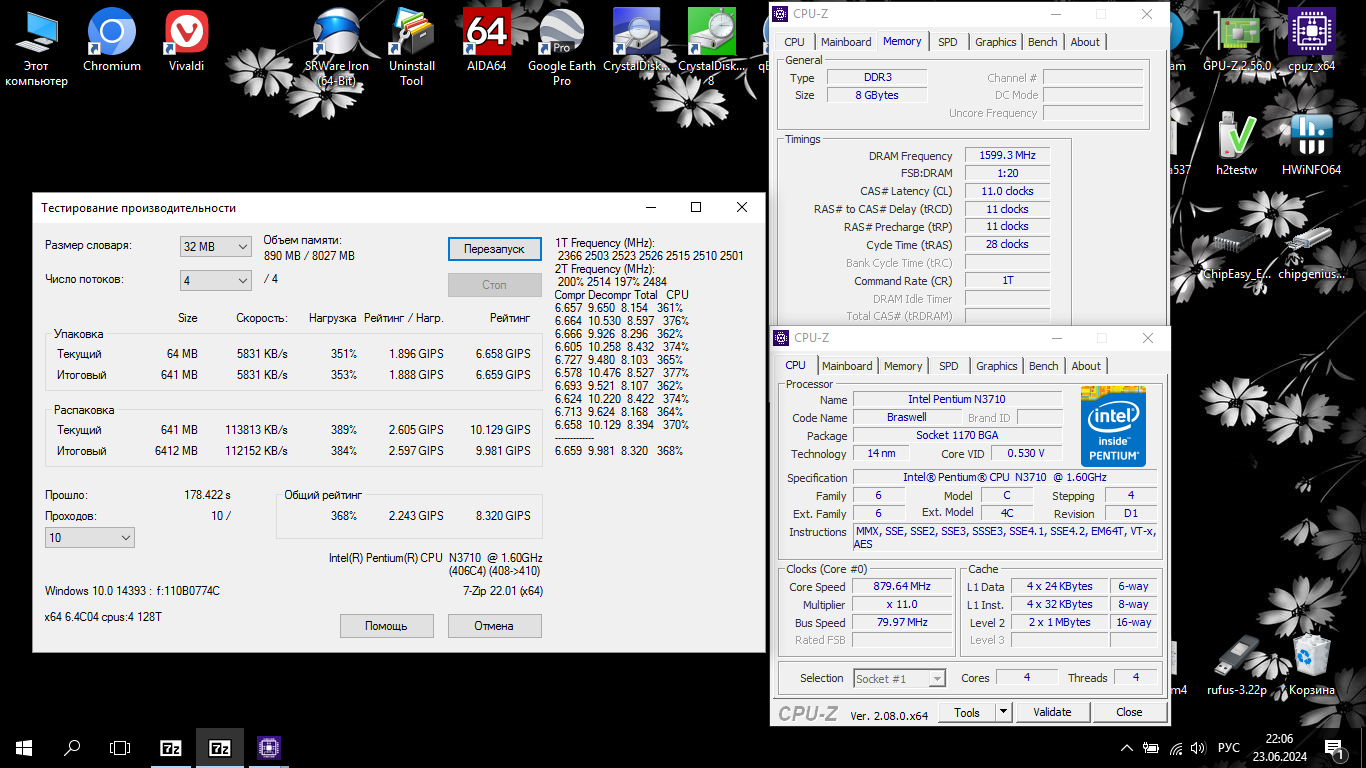
Task: Select Bench tab in upper CPU-Z window
Action: point(1043,42)
